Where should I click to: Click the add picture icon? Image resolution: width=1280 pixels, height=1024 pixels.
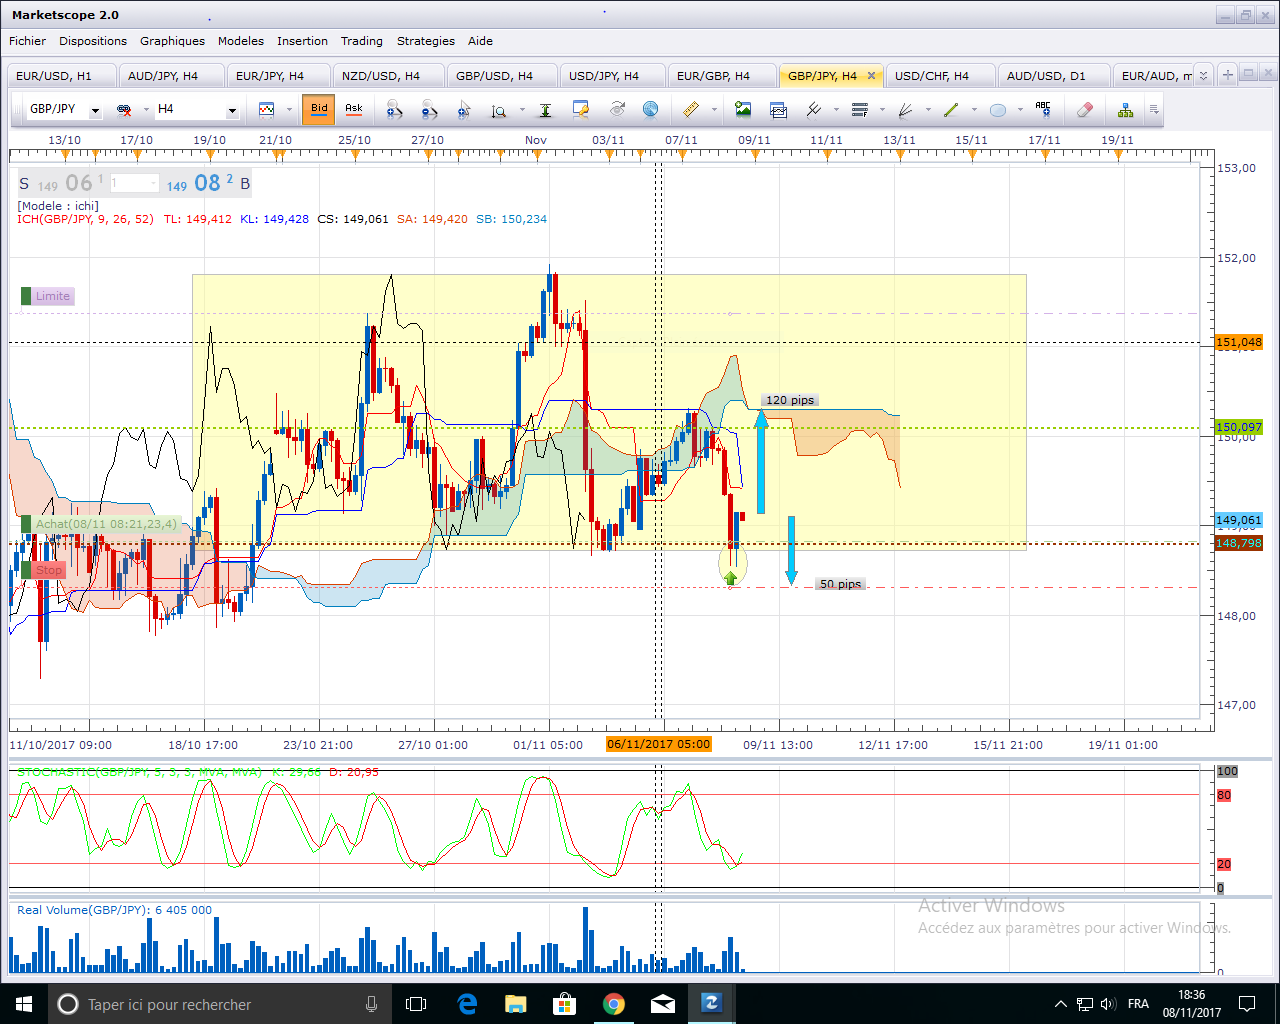pos(742,109)
